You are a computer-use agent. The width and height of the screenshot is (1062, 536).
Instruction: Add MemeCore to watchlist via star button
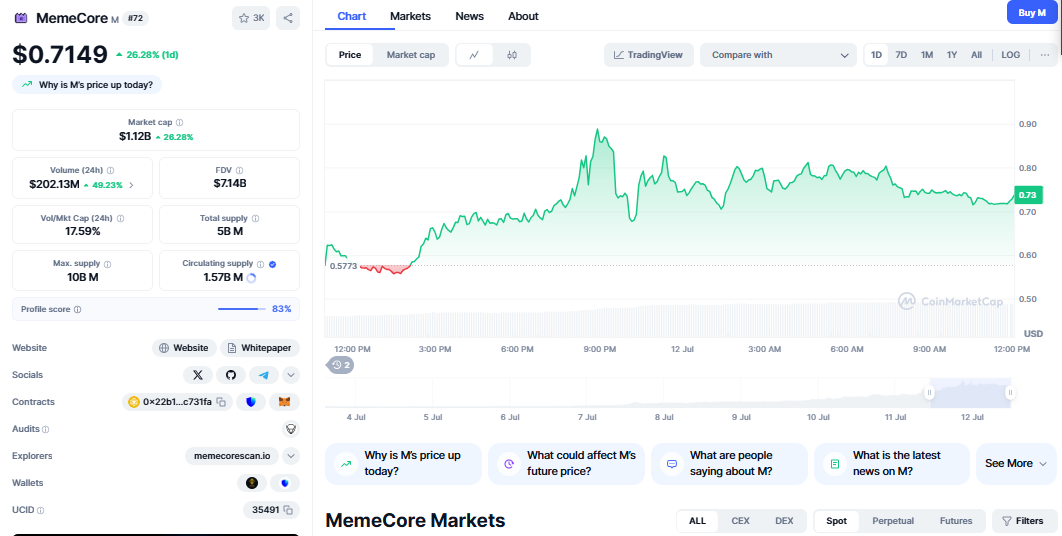(251, 18)
